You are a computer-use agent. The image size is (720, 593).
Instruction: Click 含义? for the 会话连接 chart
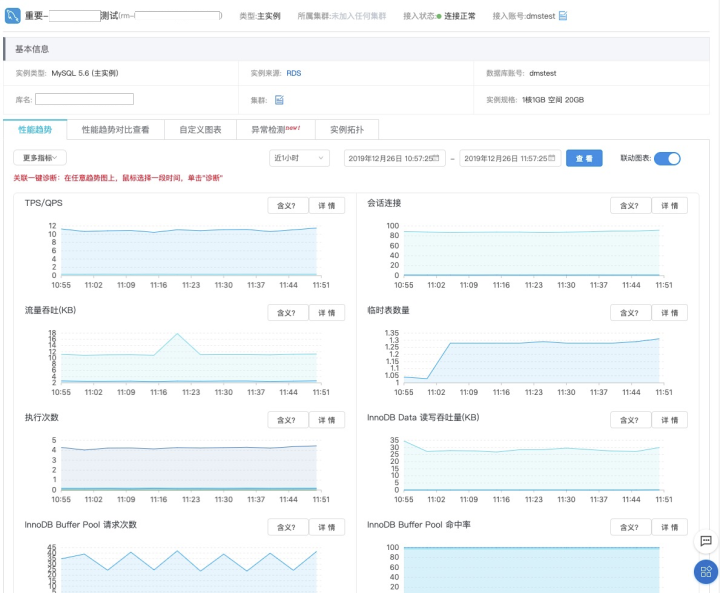coord(630,205)
